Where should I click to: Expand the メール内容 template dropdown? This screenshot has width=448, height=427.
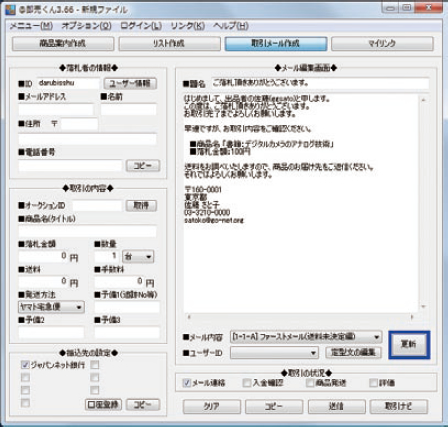306,337
